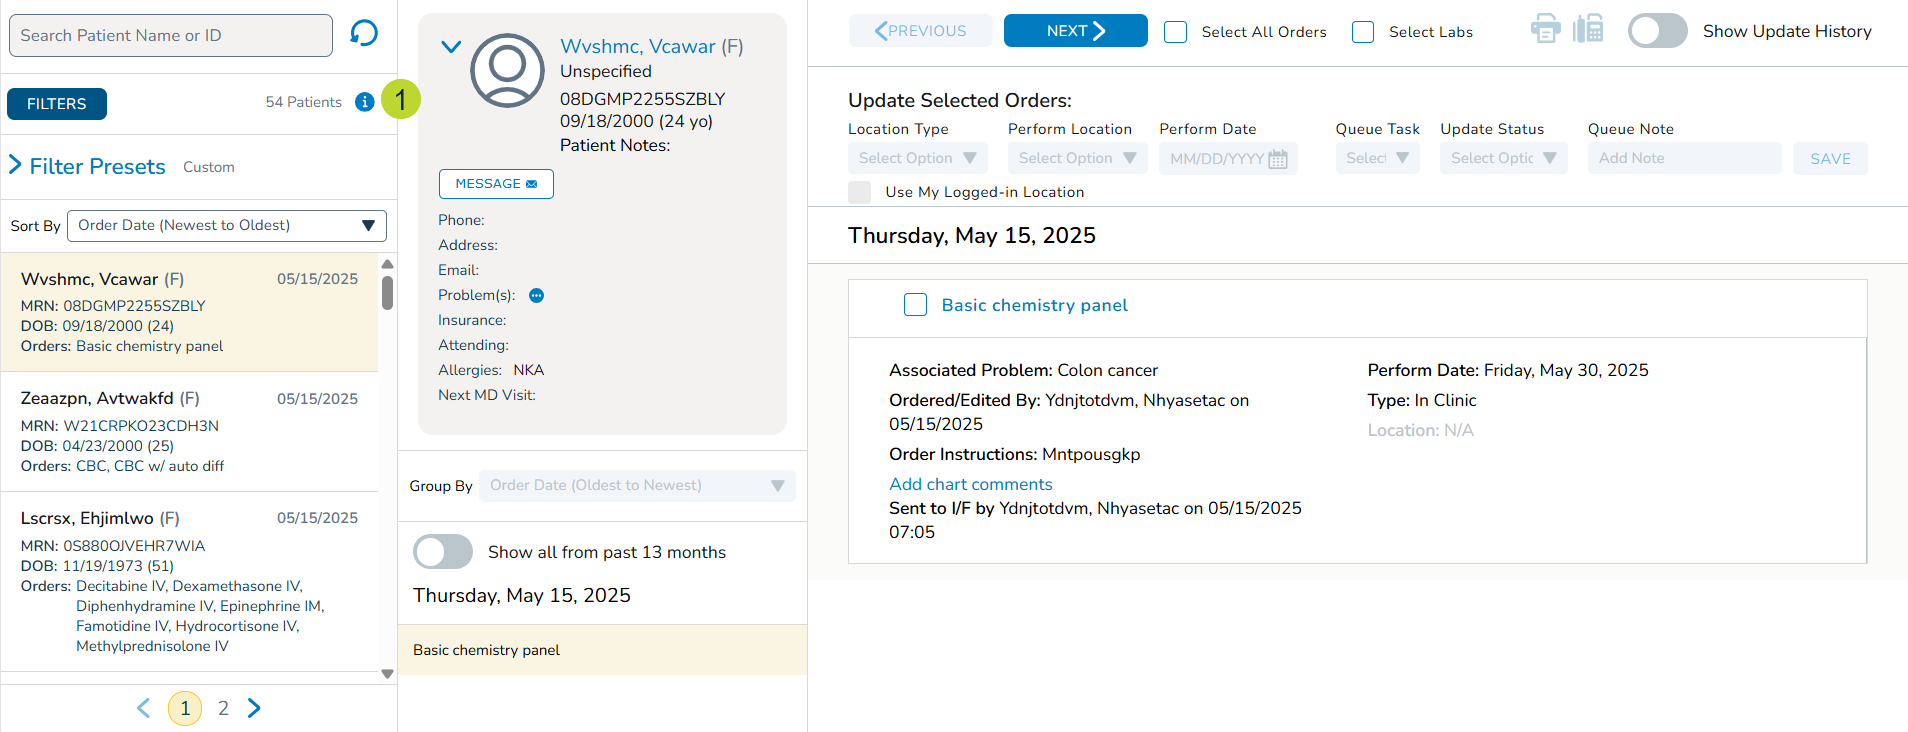Click the print orders icon

[x=1545, y=29]
